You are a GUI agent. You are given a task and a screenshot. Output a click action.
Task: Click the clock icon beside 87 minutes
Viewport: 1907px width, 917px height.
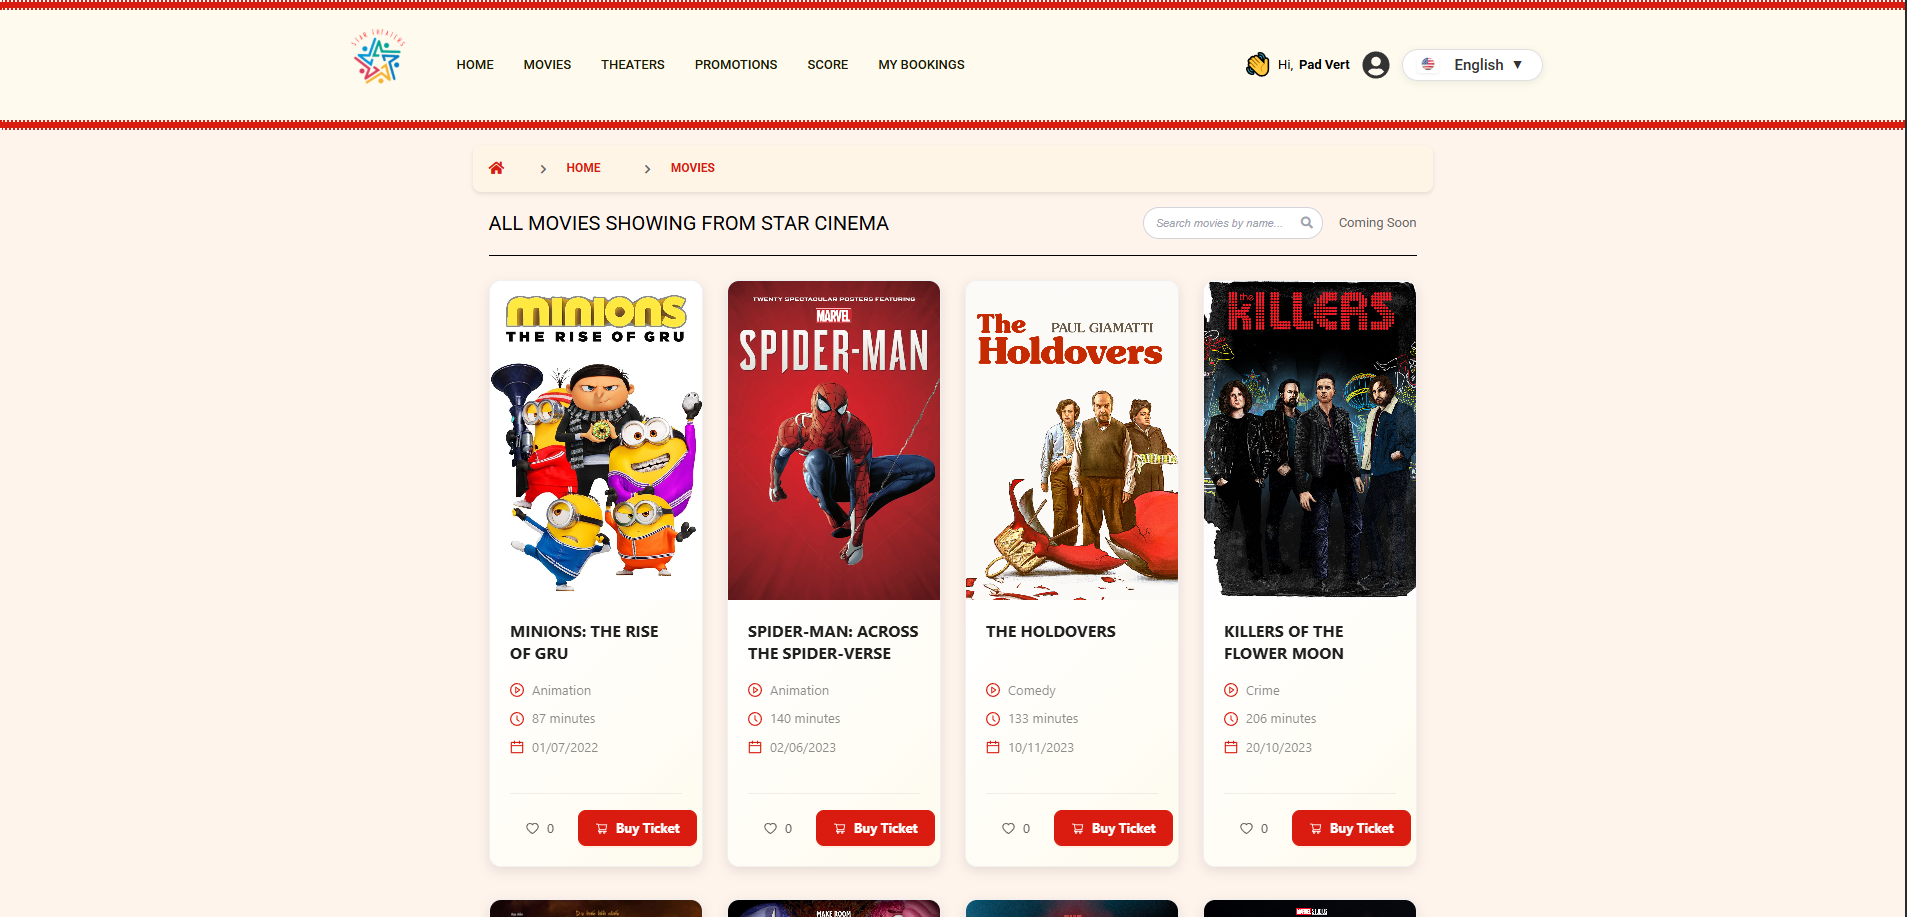(x=517, y=719)
